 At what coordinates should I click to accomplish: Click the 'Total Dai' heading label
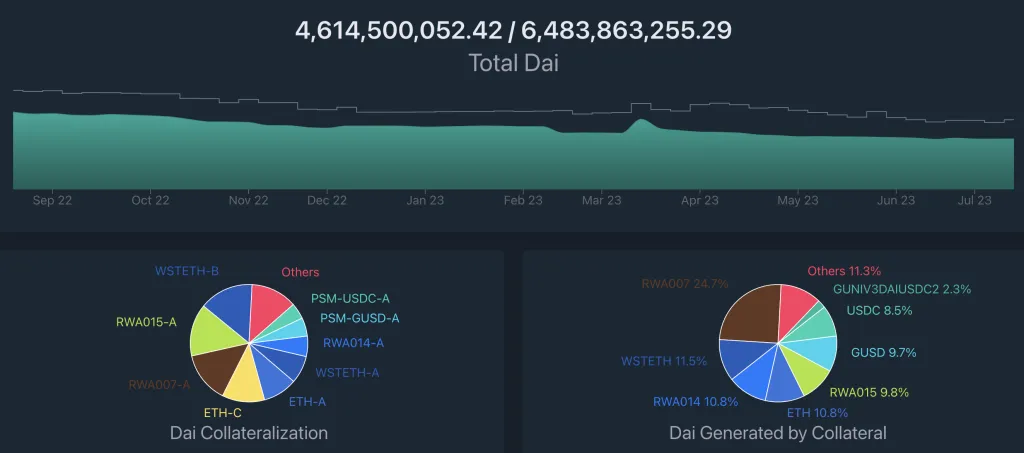click(513, 63)
